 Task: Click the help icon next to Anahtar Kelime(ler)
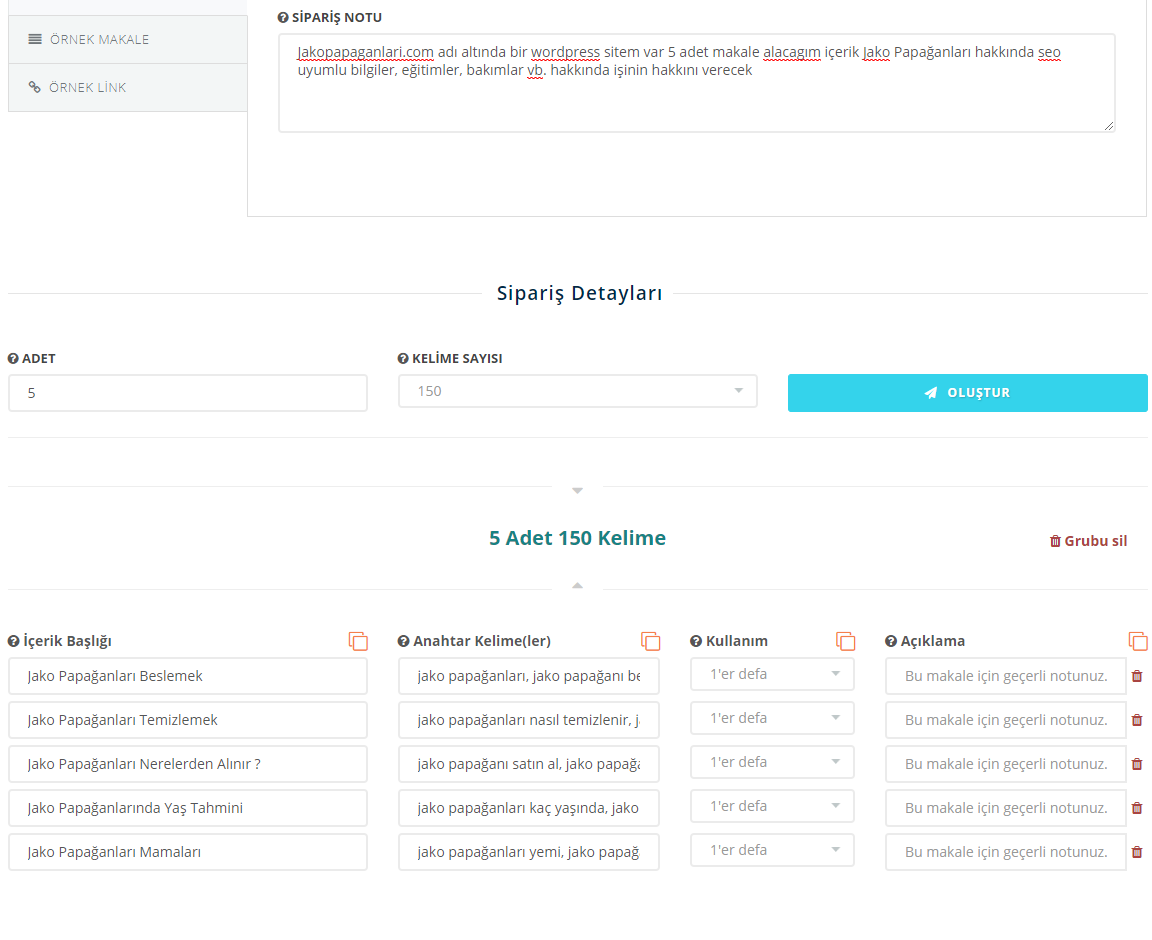[x=403, y=641]
